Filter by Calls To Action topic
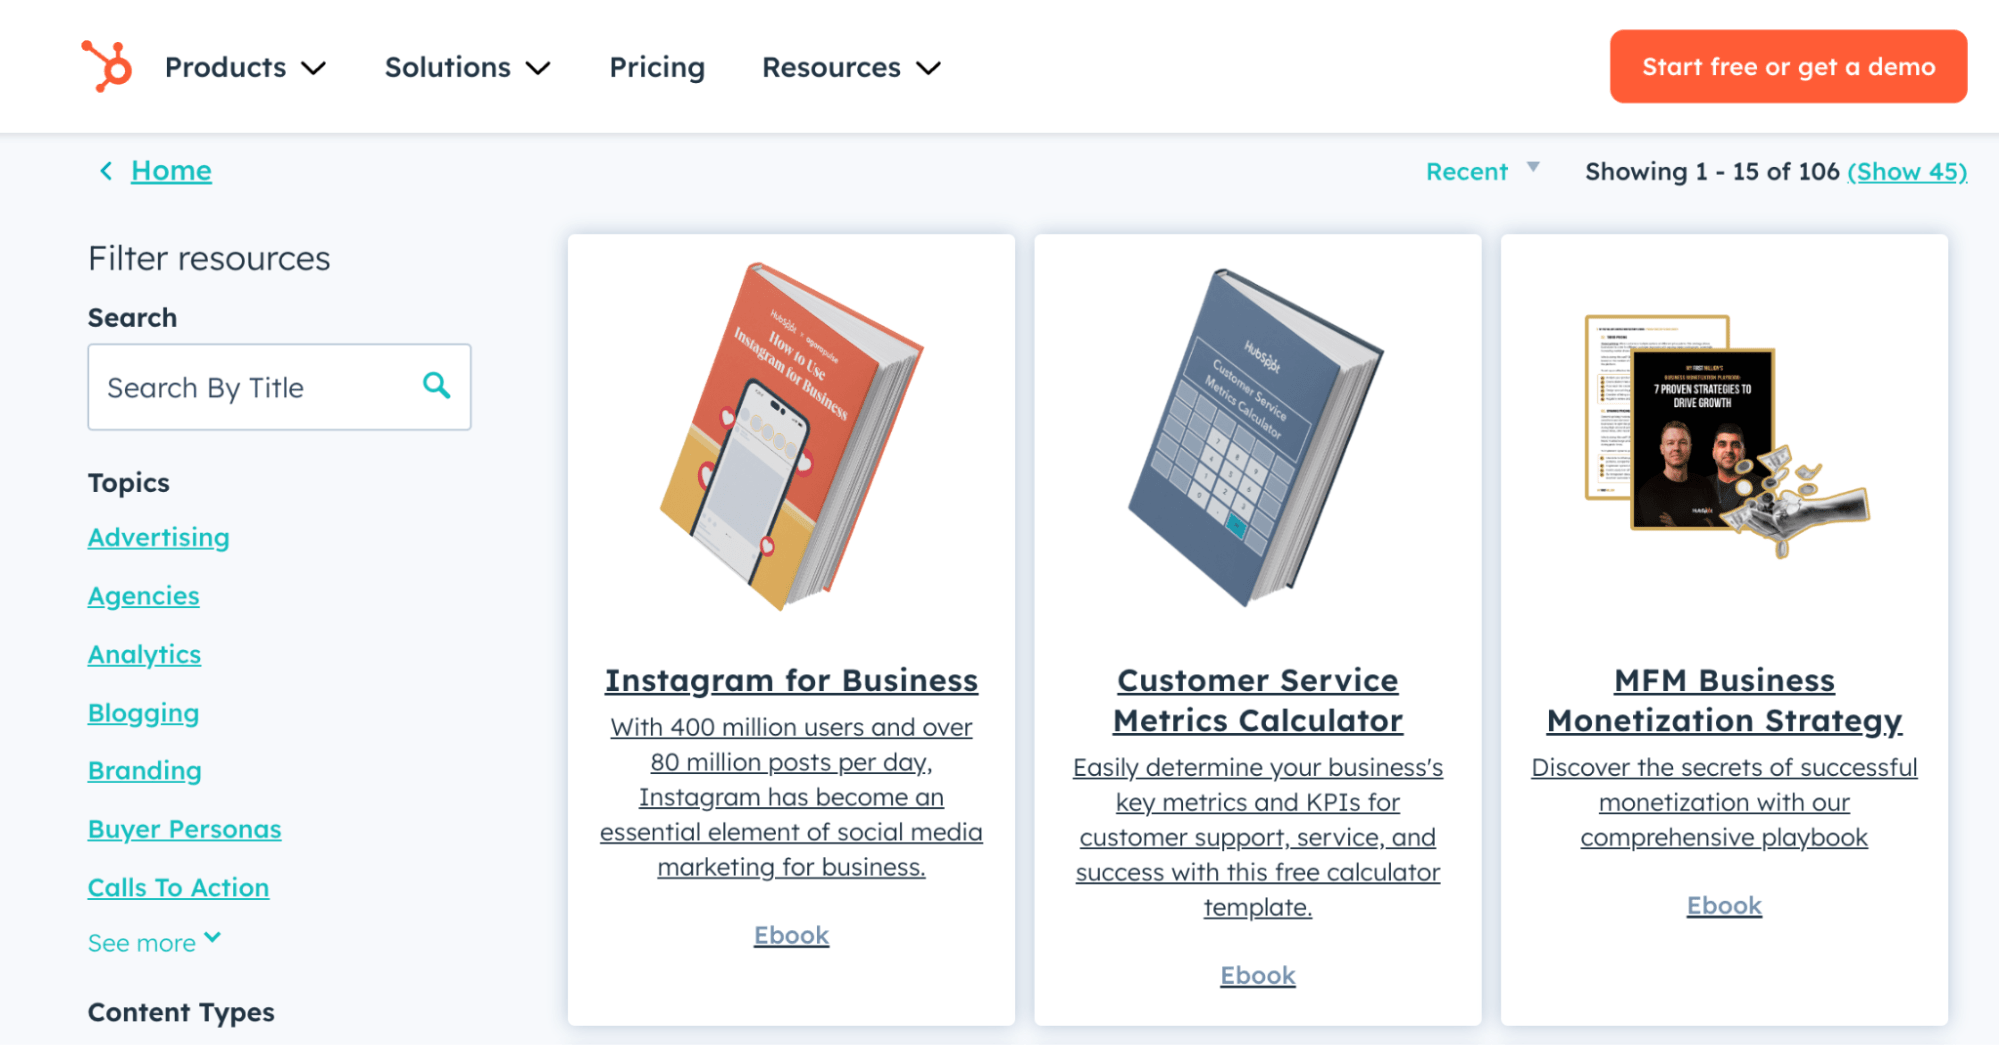This screenshot has width=1999, height=1046. pos(178,888)
